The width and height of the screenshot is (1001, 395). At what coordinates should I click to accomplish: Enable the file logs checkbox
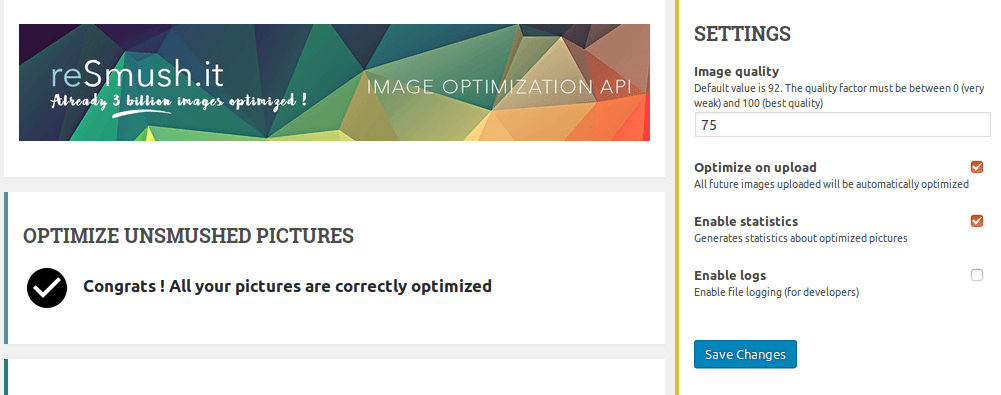(977, 276)
